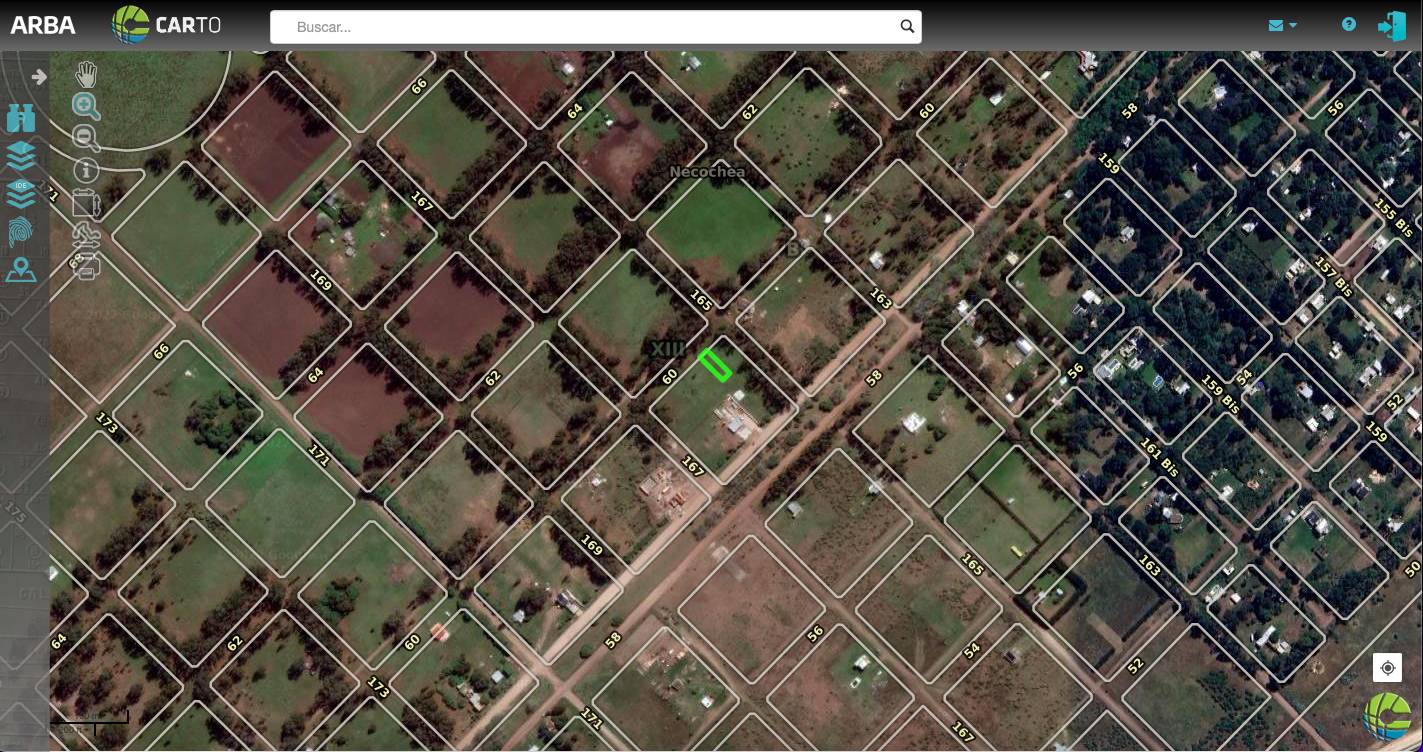Open the binoculars search panel
The width and height of the screenshot is (1423, 752).
[x=21, y=118]
